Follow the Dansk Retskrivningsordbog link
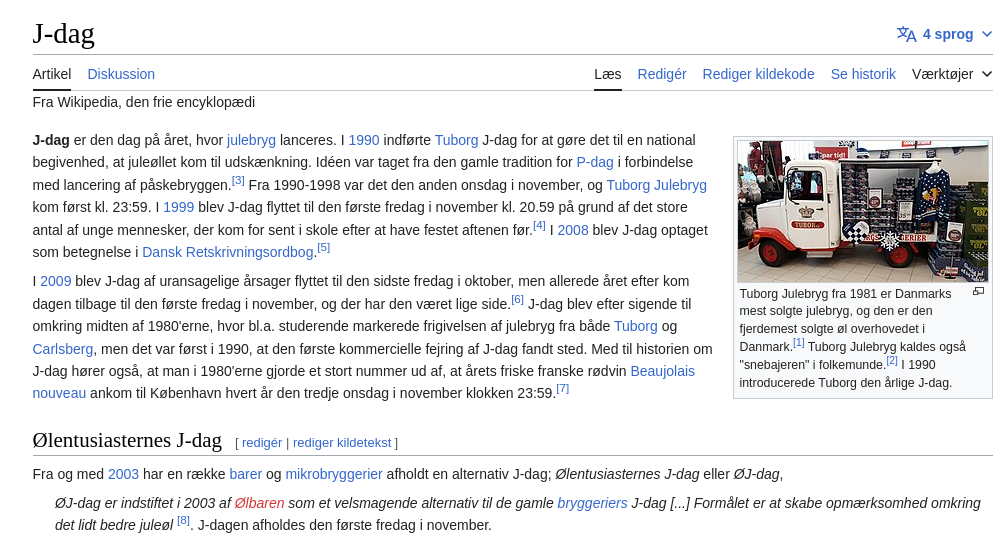Image resolution: width=1008 pixels, height=552 pixels. [228, 252]
